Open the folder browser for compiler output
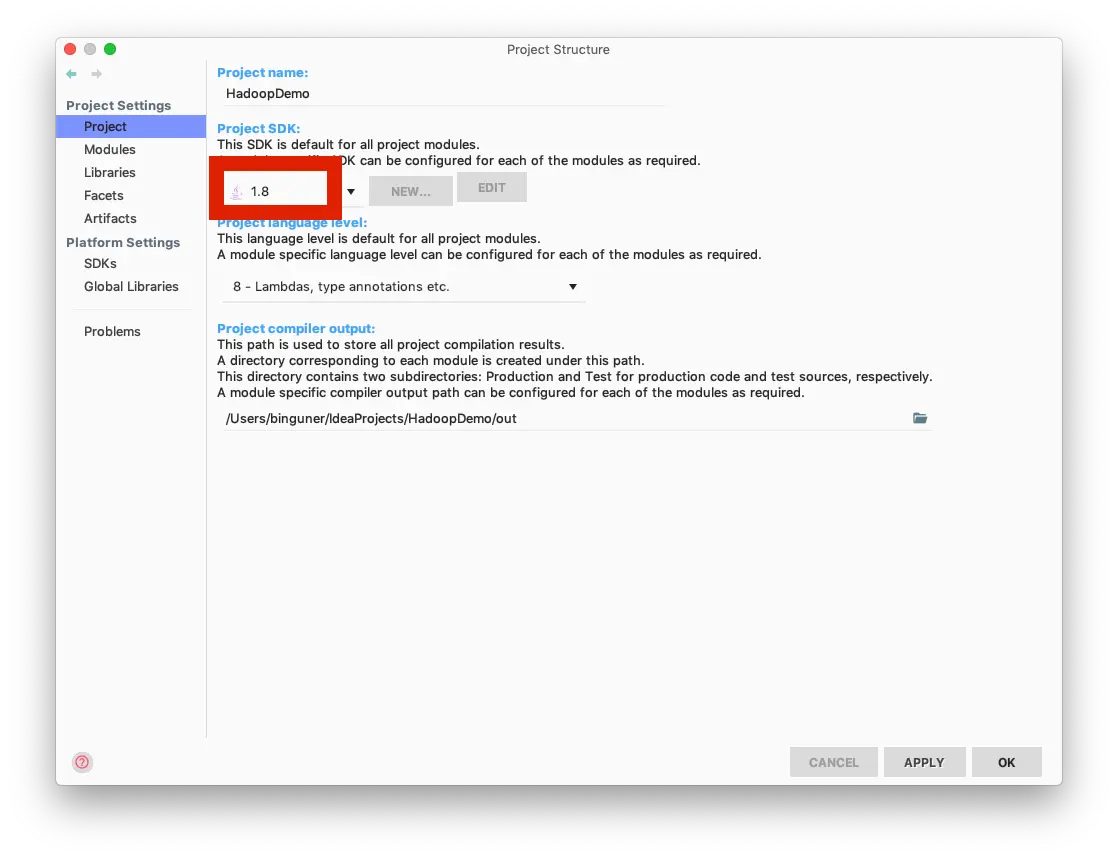This screenshot has width=1118, height=859. tap(919, 418)
